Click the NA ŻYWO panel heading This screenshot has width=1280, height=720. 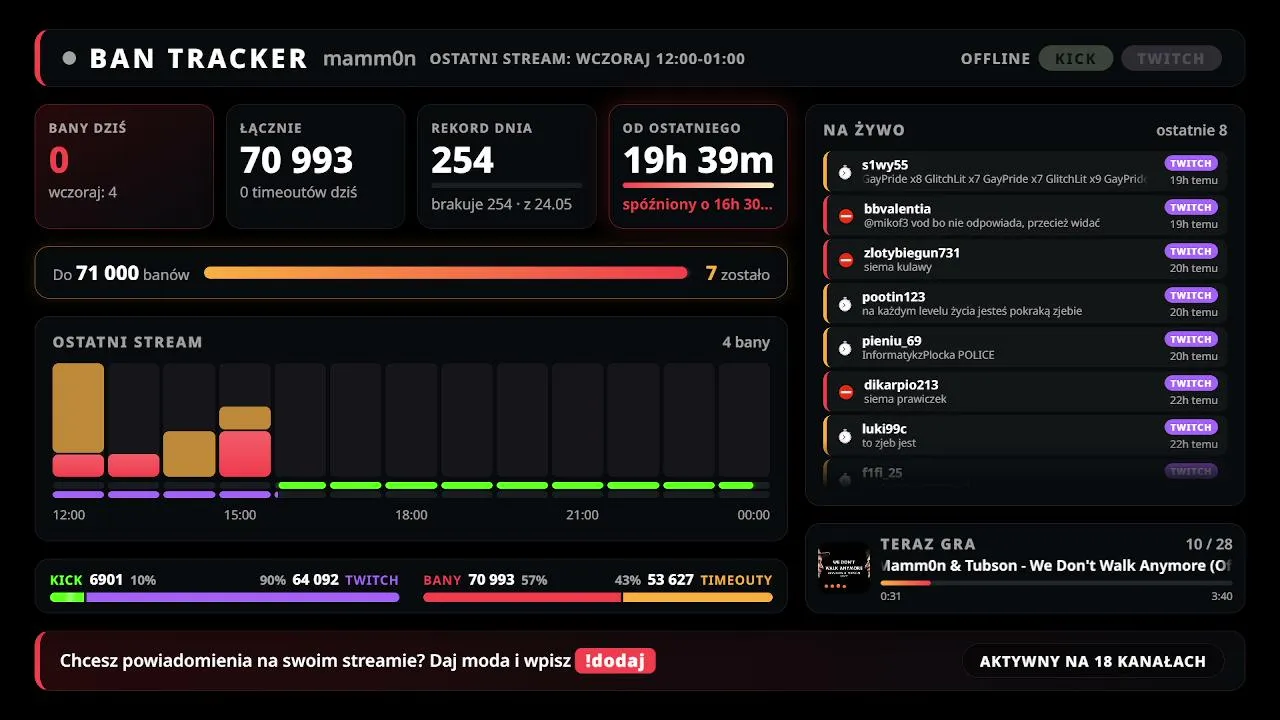pos(864,130)
